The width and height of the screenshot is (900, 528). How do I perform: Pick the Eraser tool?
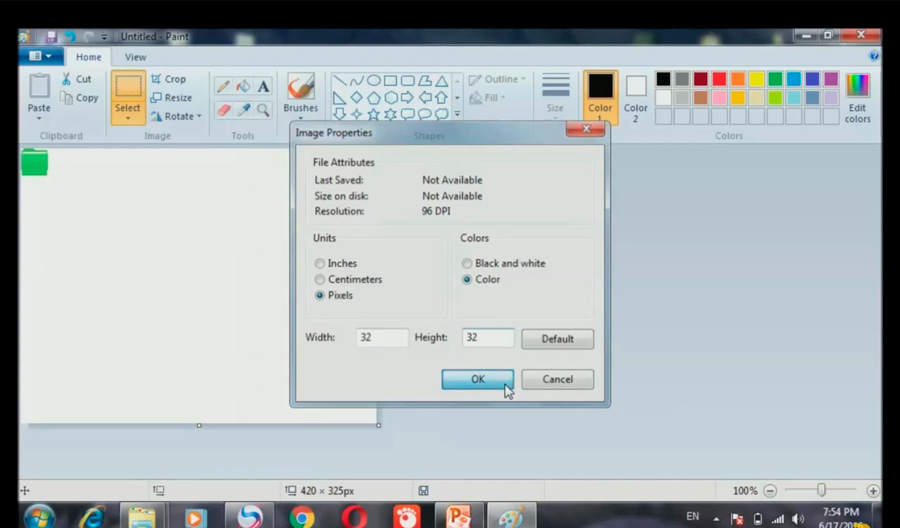(x=223, y=110)
